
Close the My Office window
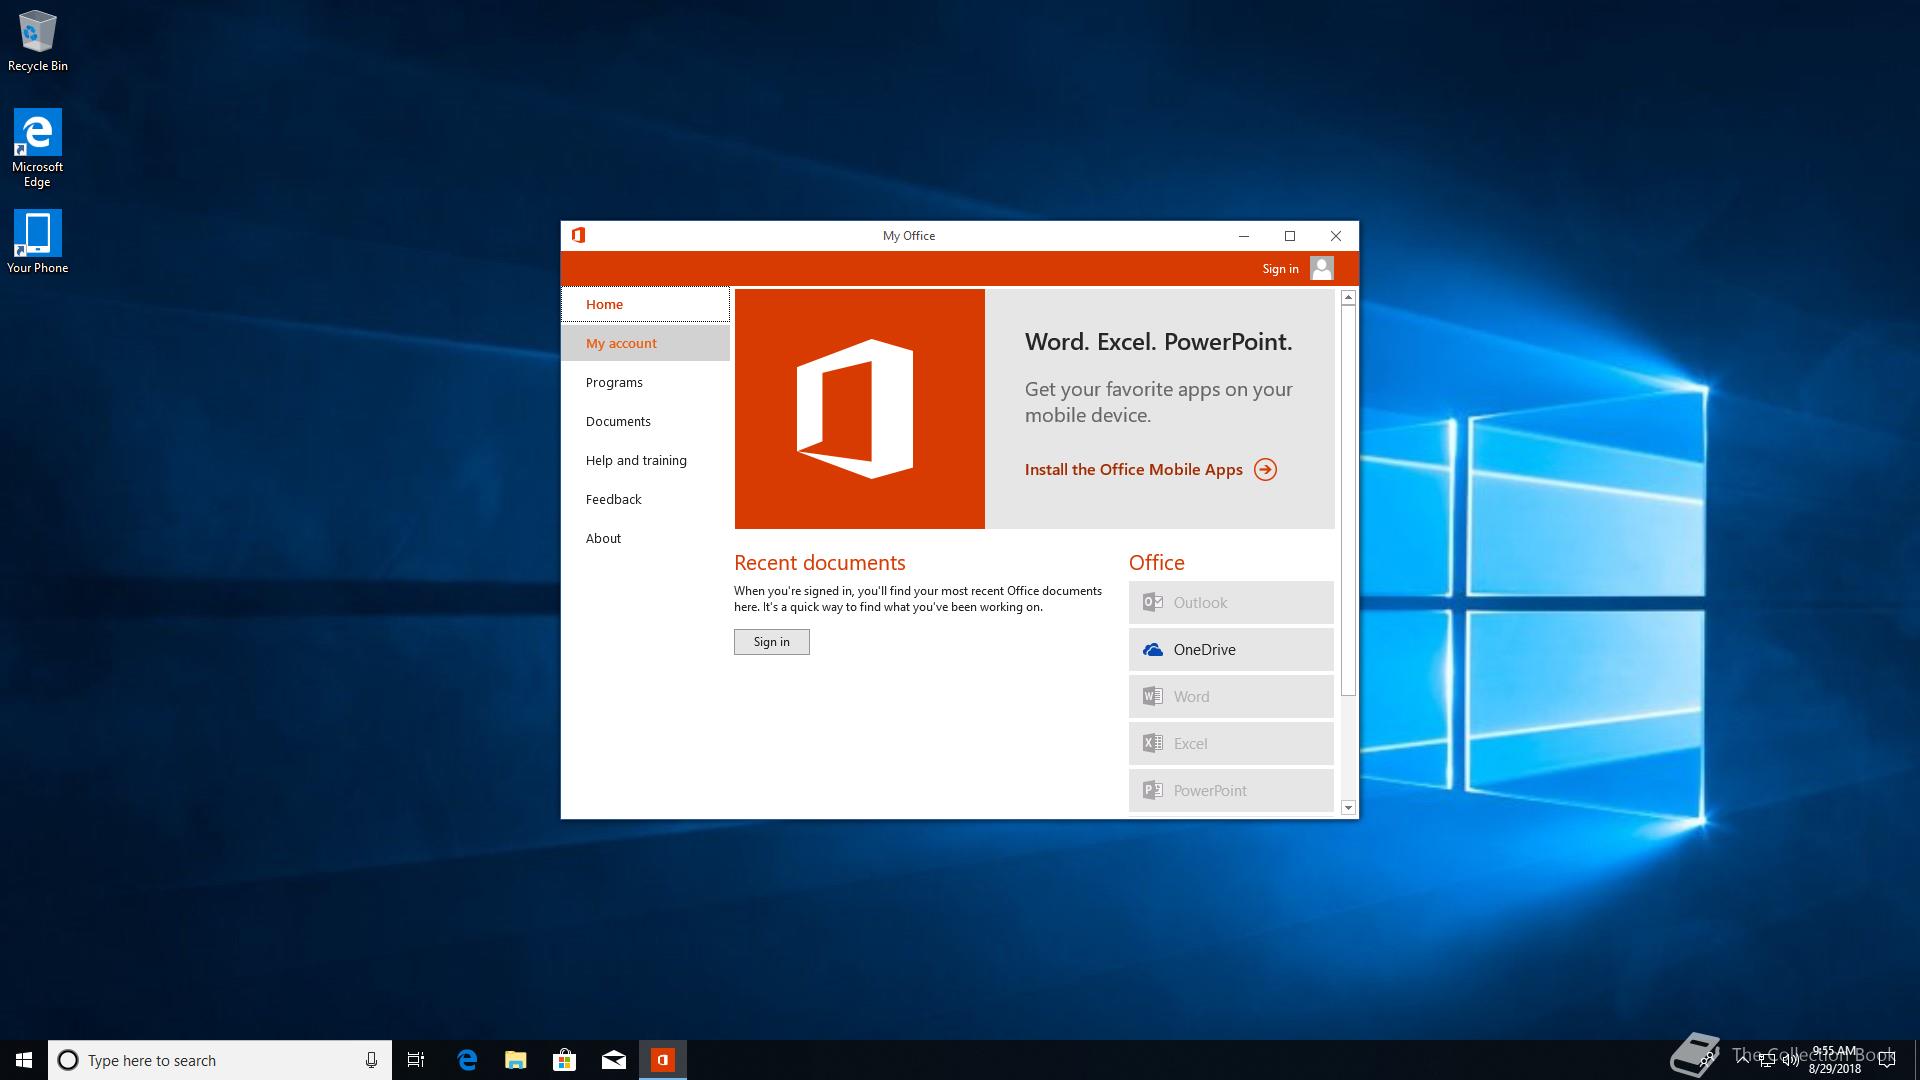click(x=1336, y=236)
